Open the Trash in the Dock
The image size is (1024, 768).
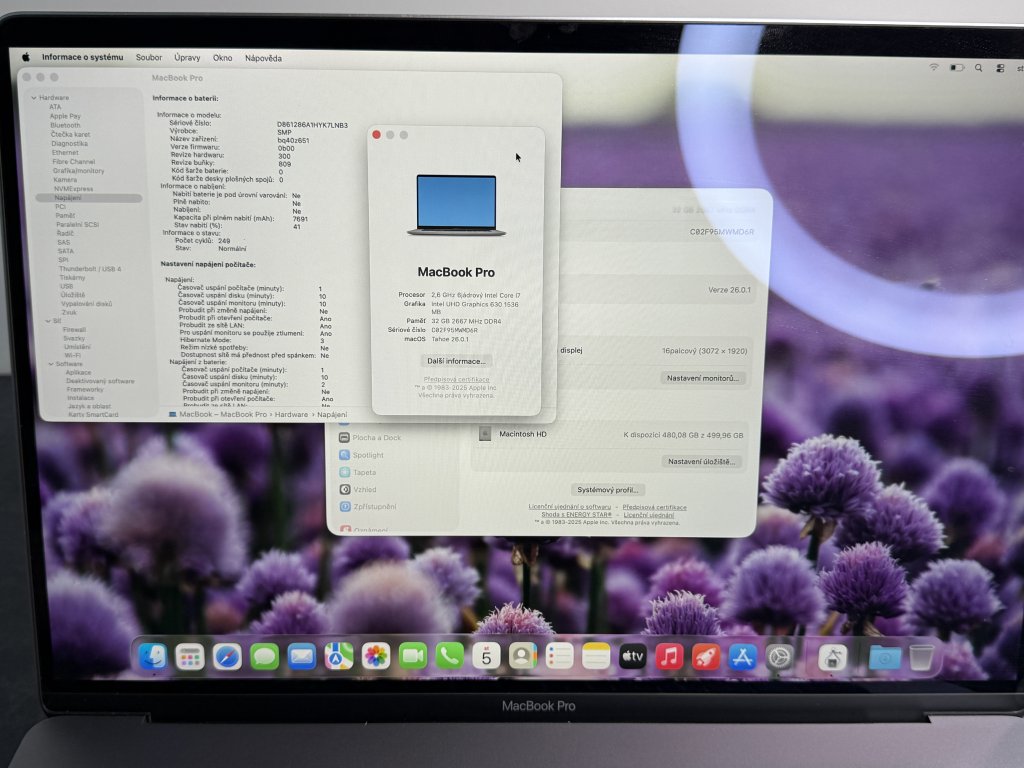921,657
